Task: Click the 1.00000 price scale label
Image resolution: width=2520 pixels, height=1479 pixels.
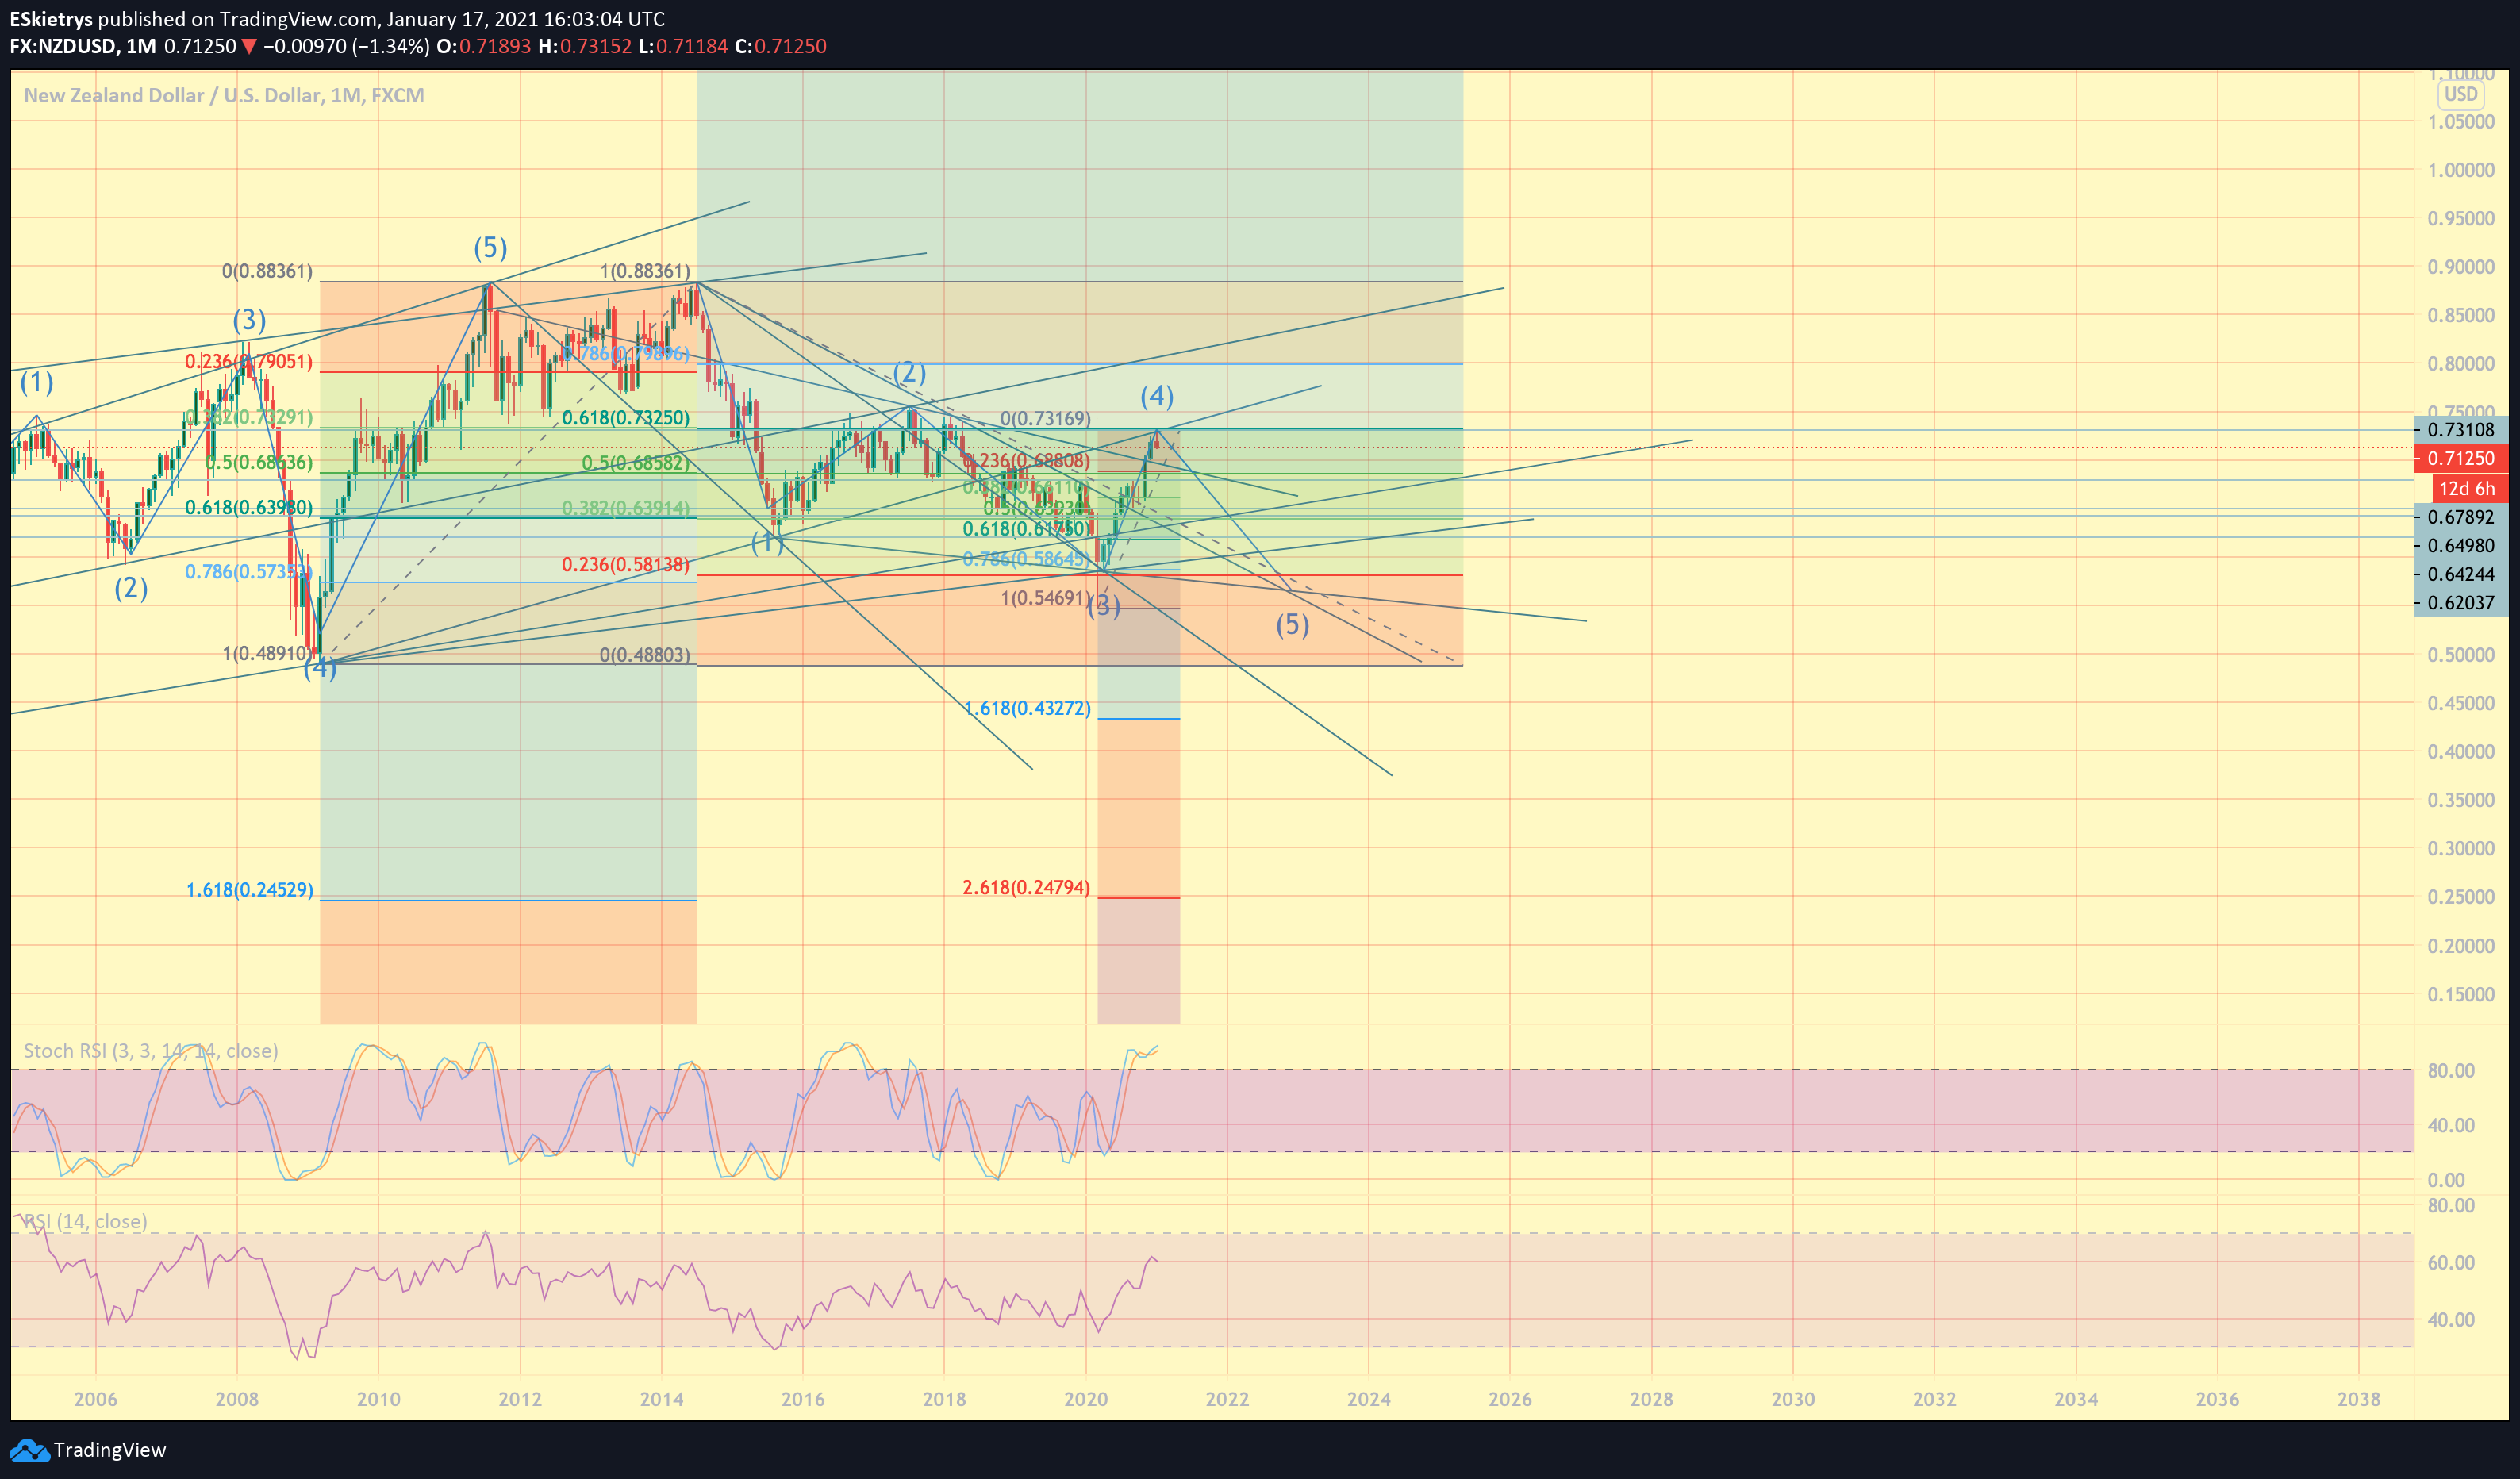Action: (x=2461, y=170)
